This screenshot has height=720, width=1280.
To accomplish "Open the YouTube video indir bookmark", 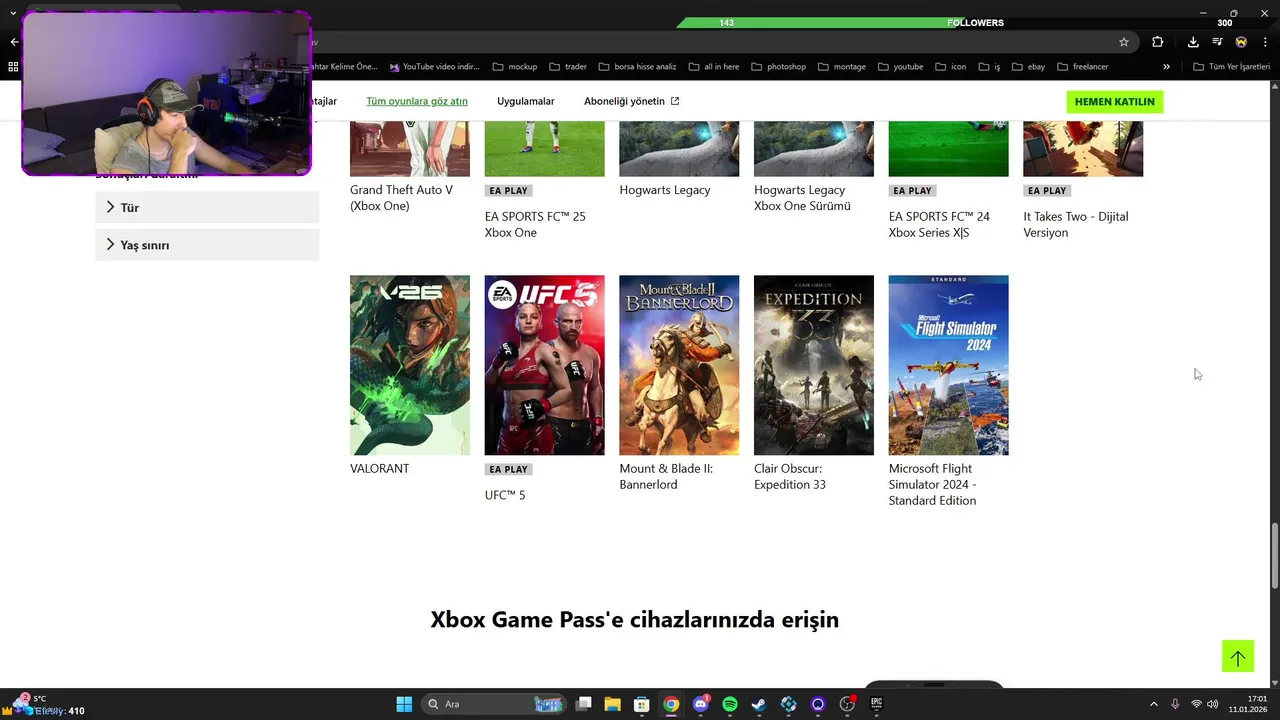I will (x=435, y=67).
